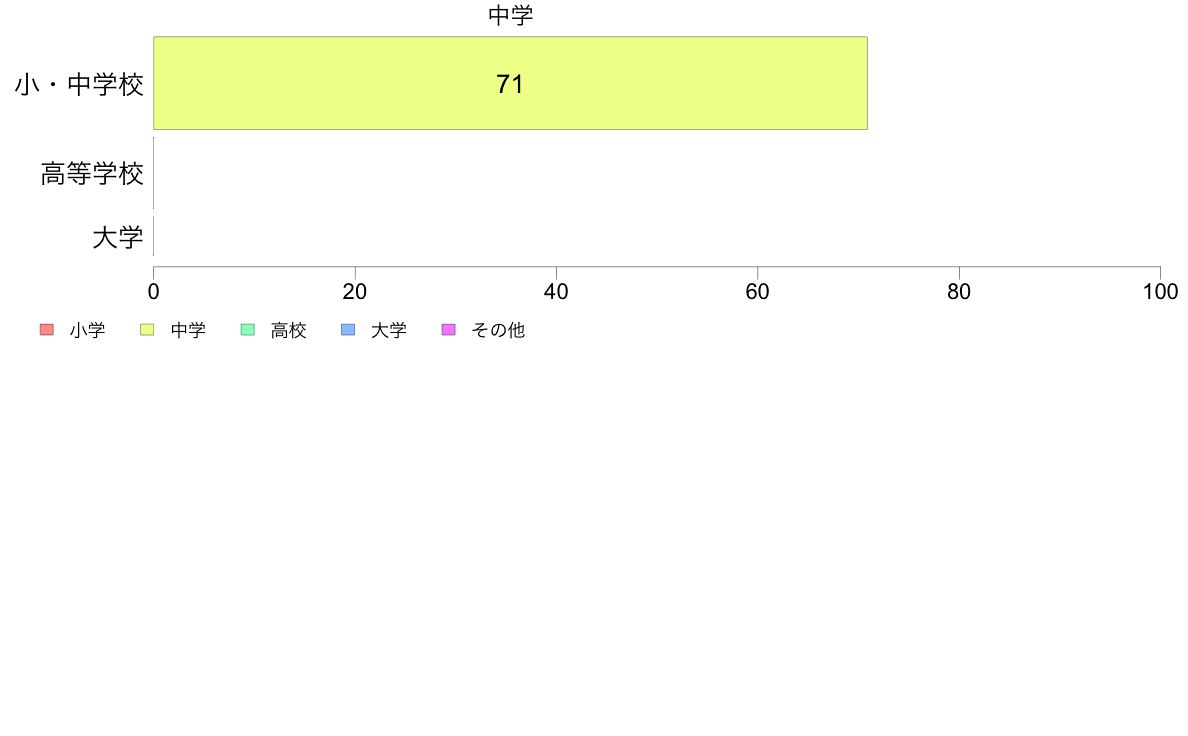Image resolution: width=1188 pixels, height=736 pixels.
Task: Click the magenta その他 legend swatch
Action: (x=449, y=330)
